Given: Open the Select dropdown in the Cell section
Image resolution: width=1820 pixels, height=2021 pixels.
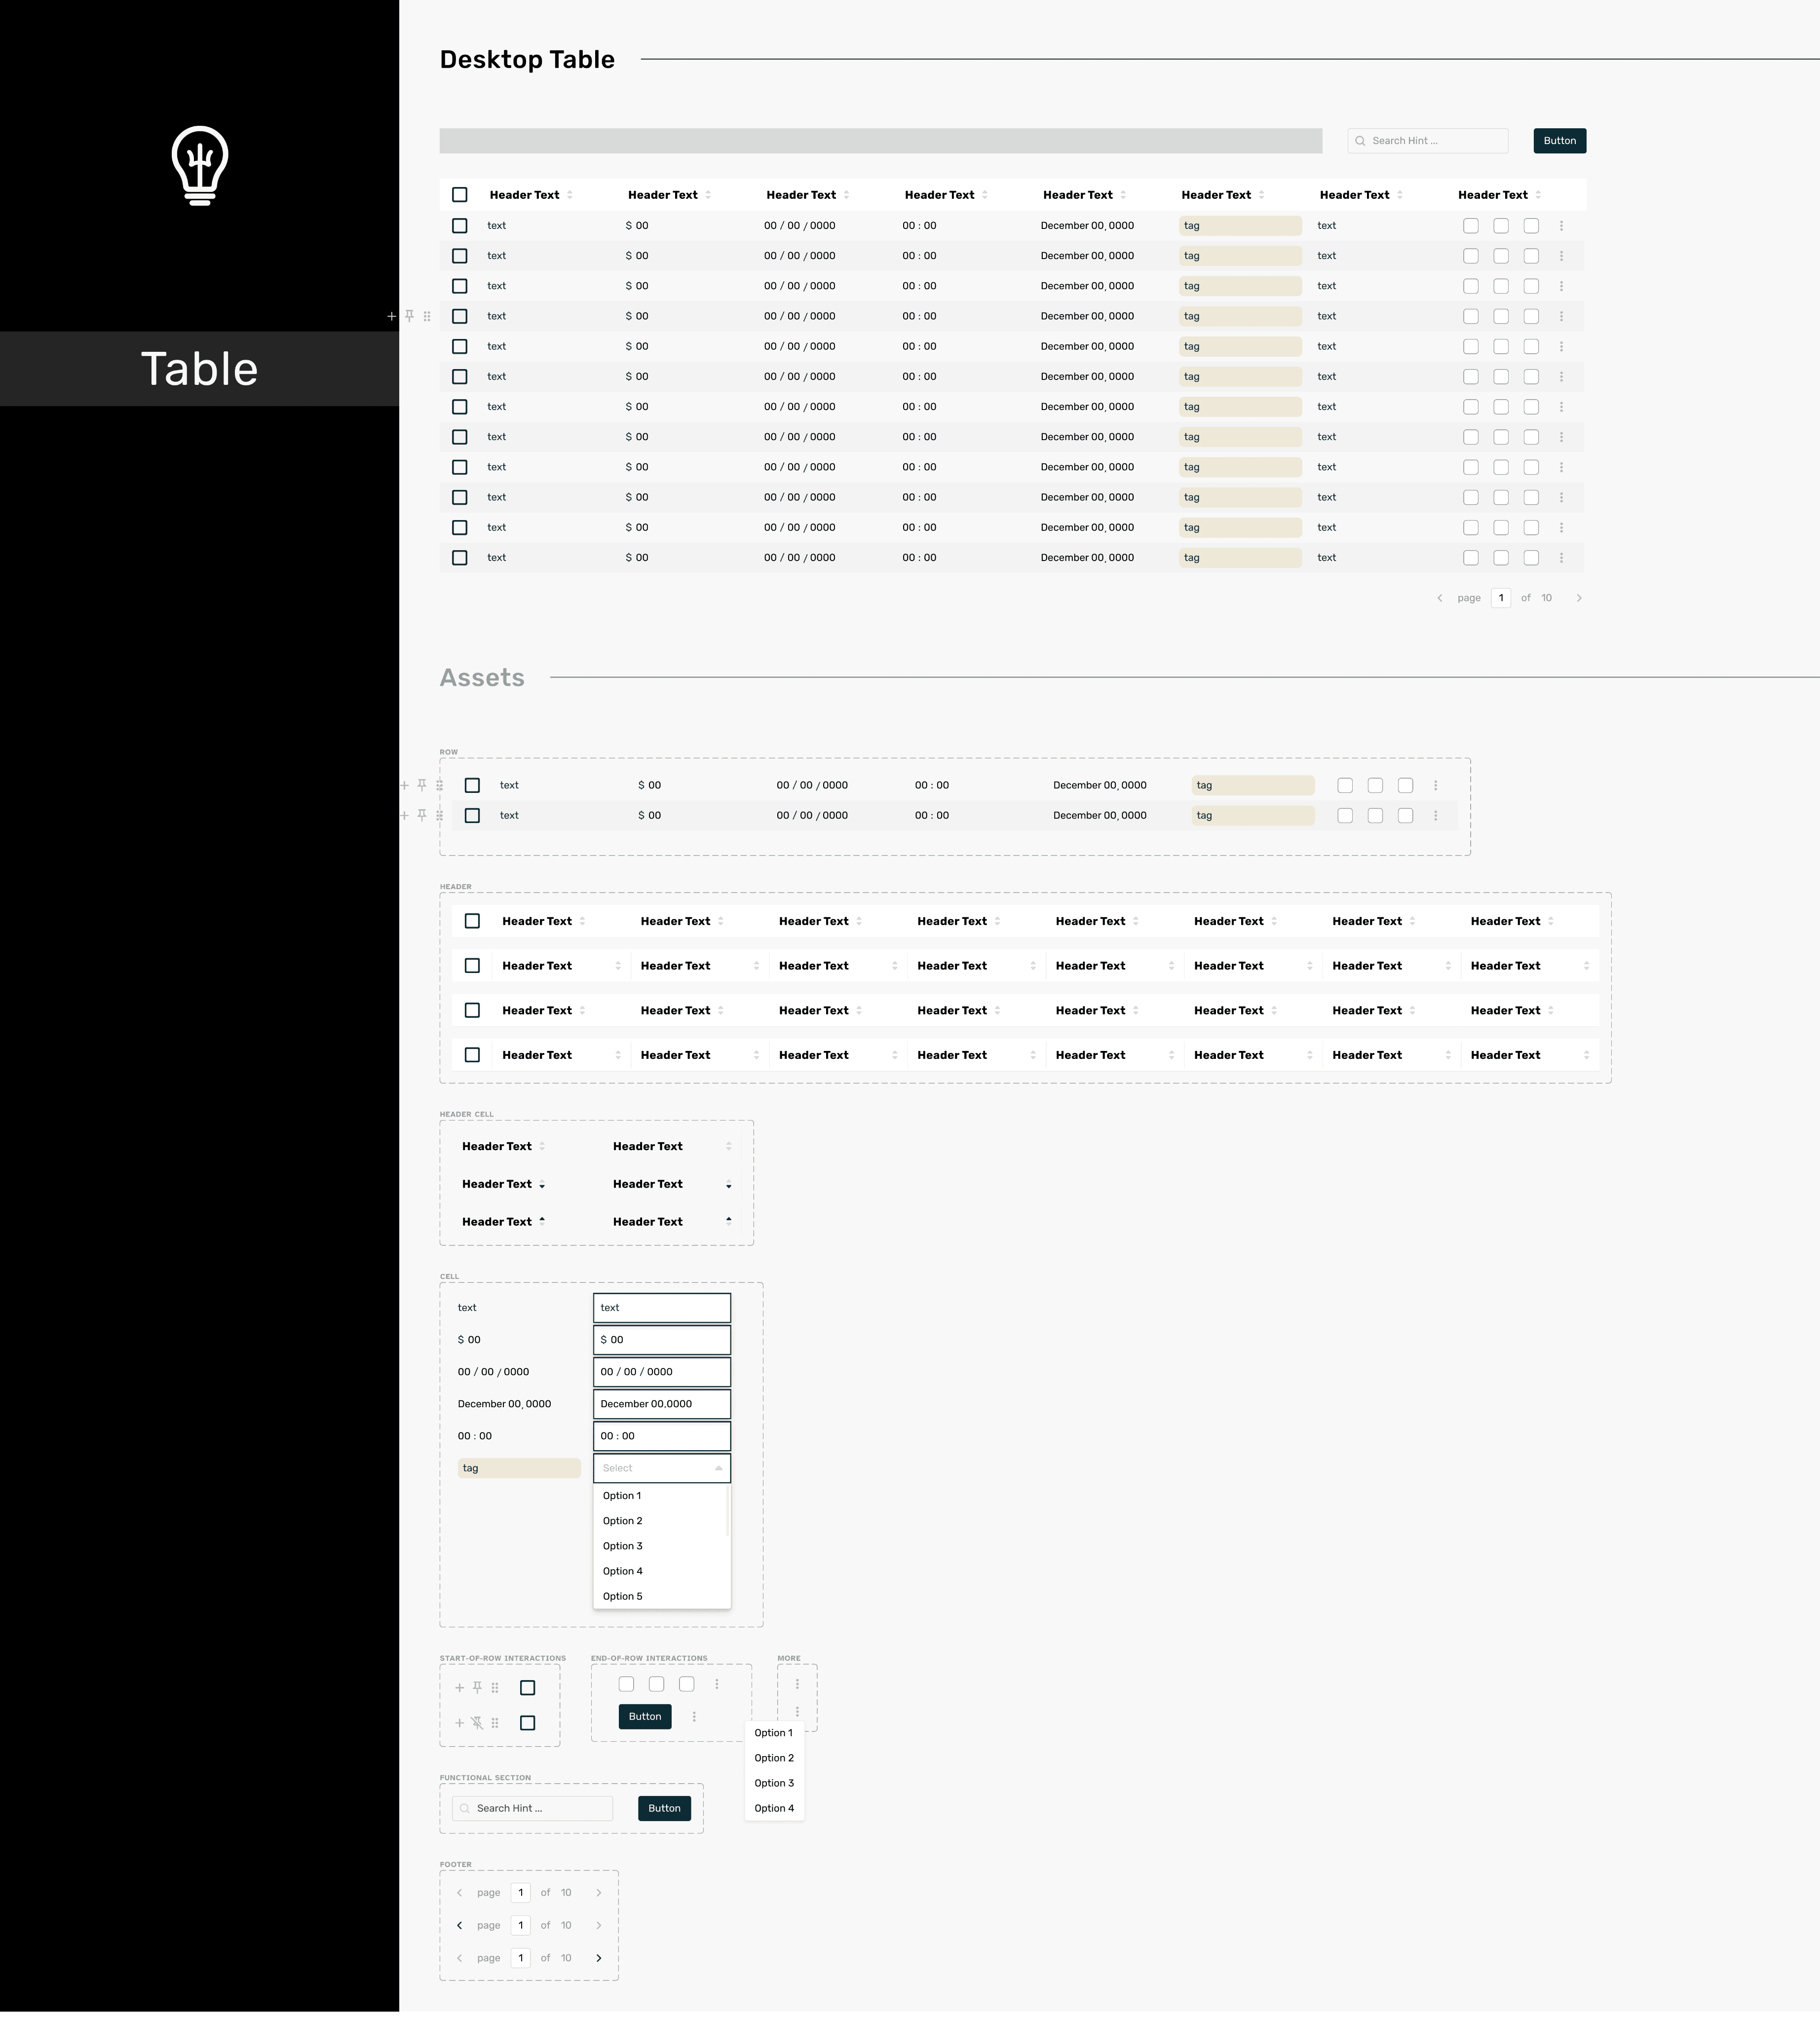Looking at the screenshot, I should pyautogui.click(x=662, y=1468).
